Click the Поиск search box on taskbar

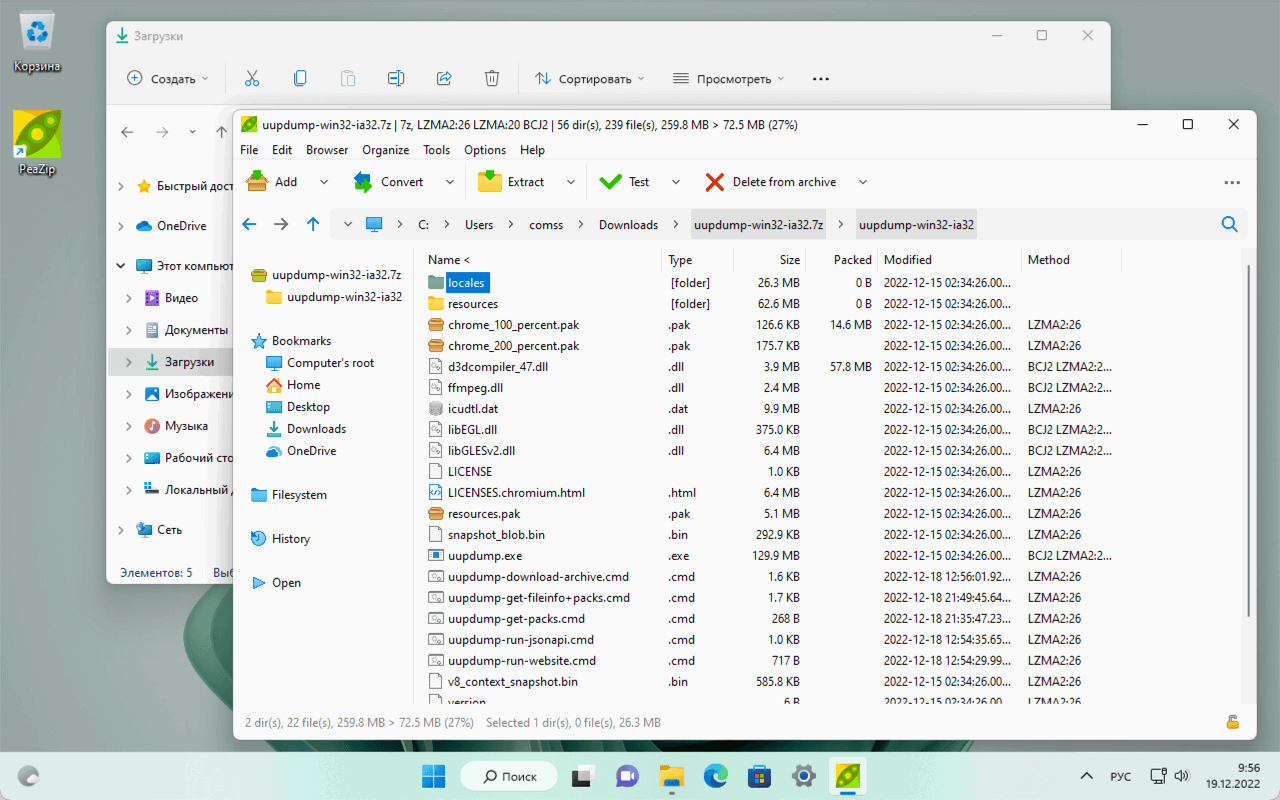(x=509, y=776)
